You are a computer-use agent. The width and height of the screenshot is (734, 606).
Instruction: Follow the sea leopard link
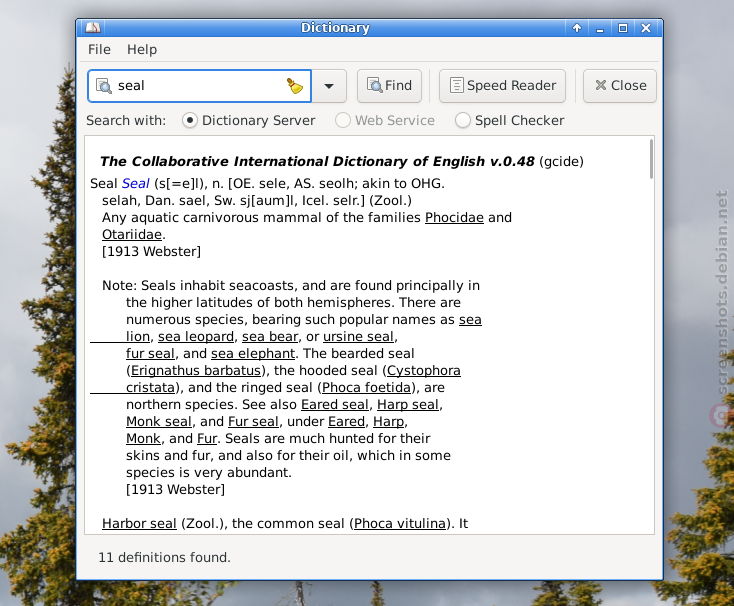(196, 336)
